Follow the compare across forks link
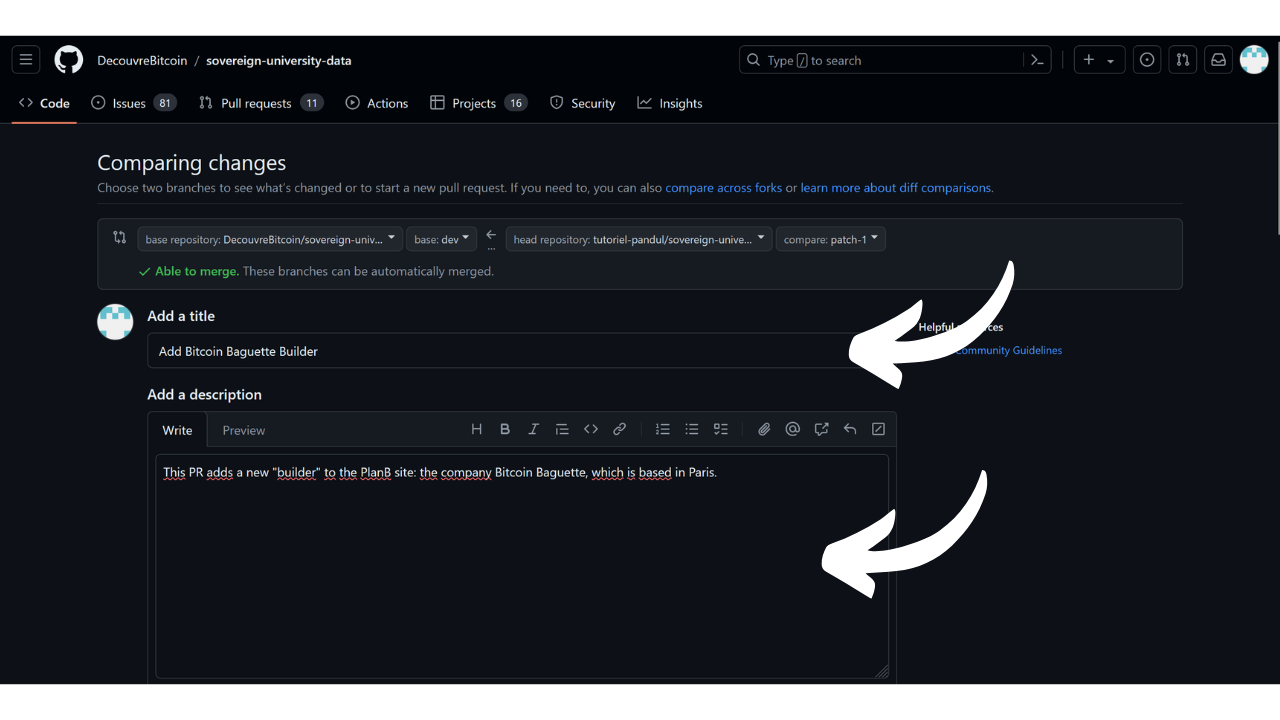This screenshot has height=720, width=1280. tap(723, 188)
